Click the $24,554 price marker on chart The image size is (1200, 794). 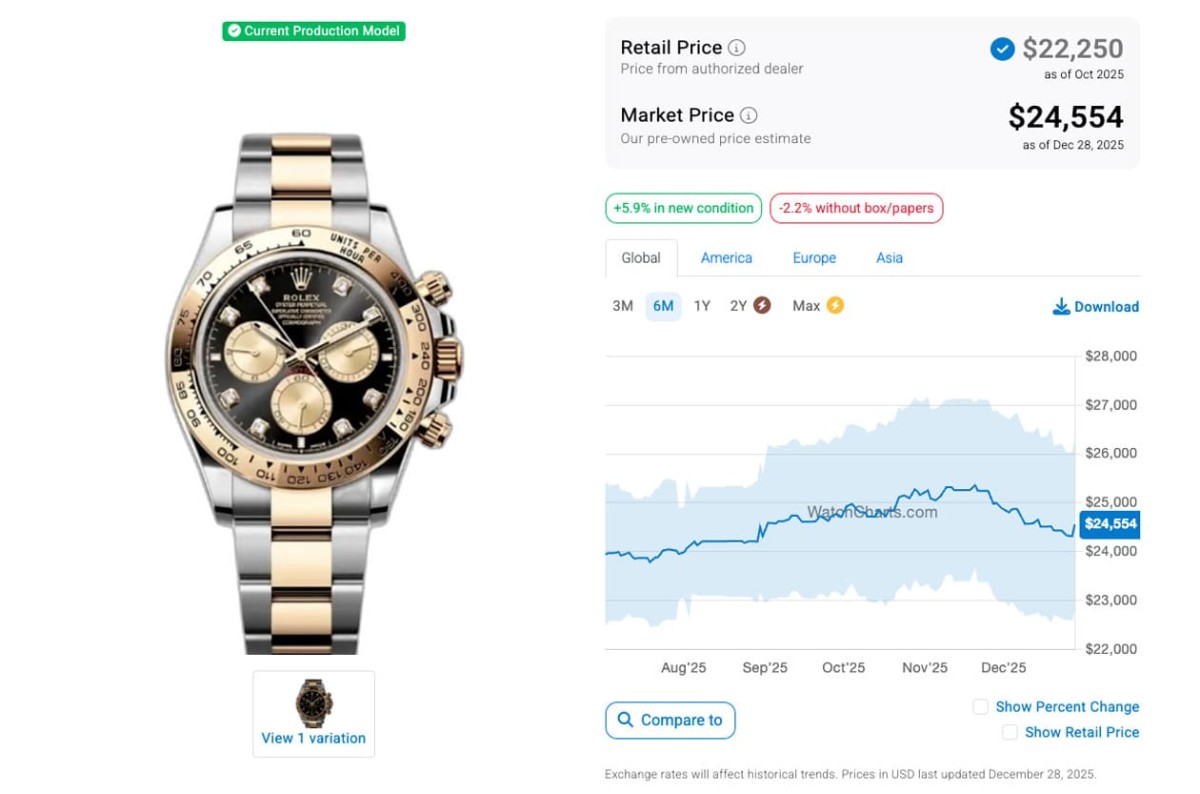point(1110,524)
